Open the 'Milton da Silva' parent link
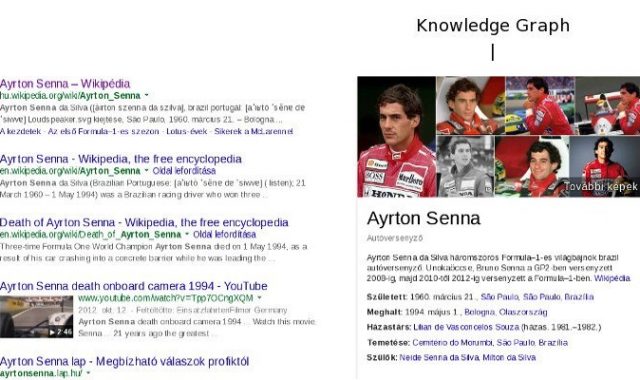 (x=509, y=358)
